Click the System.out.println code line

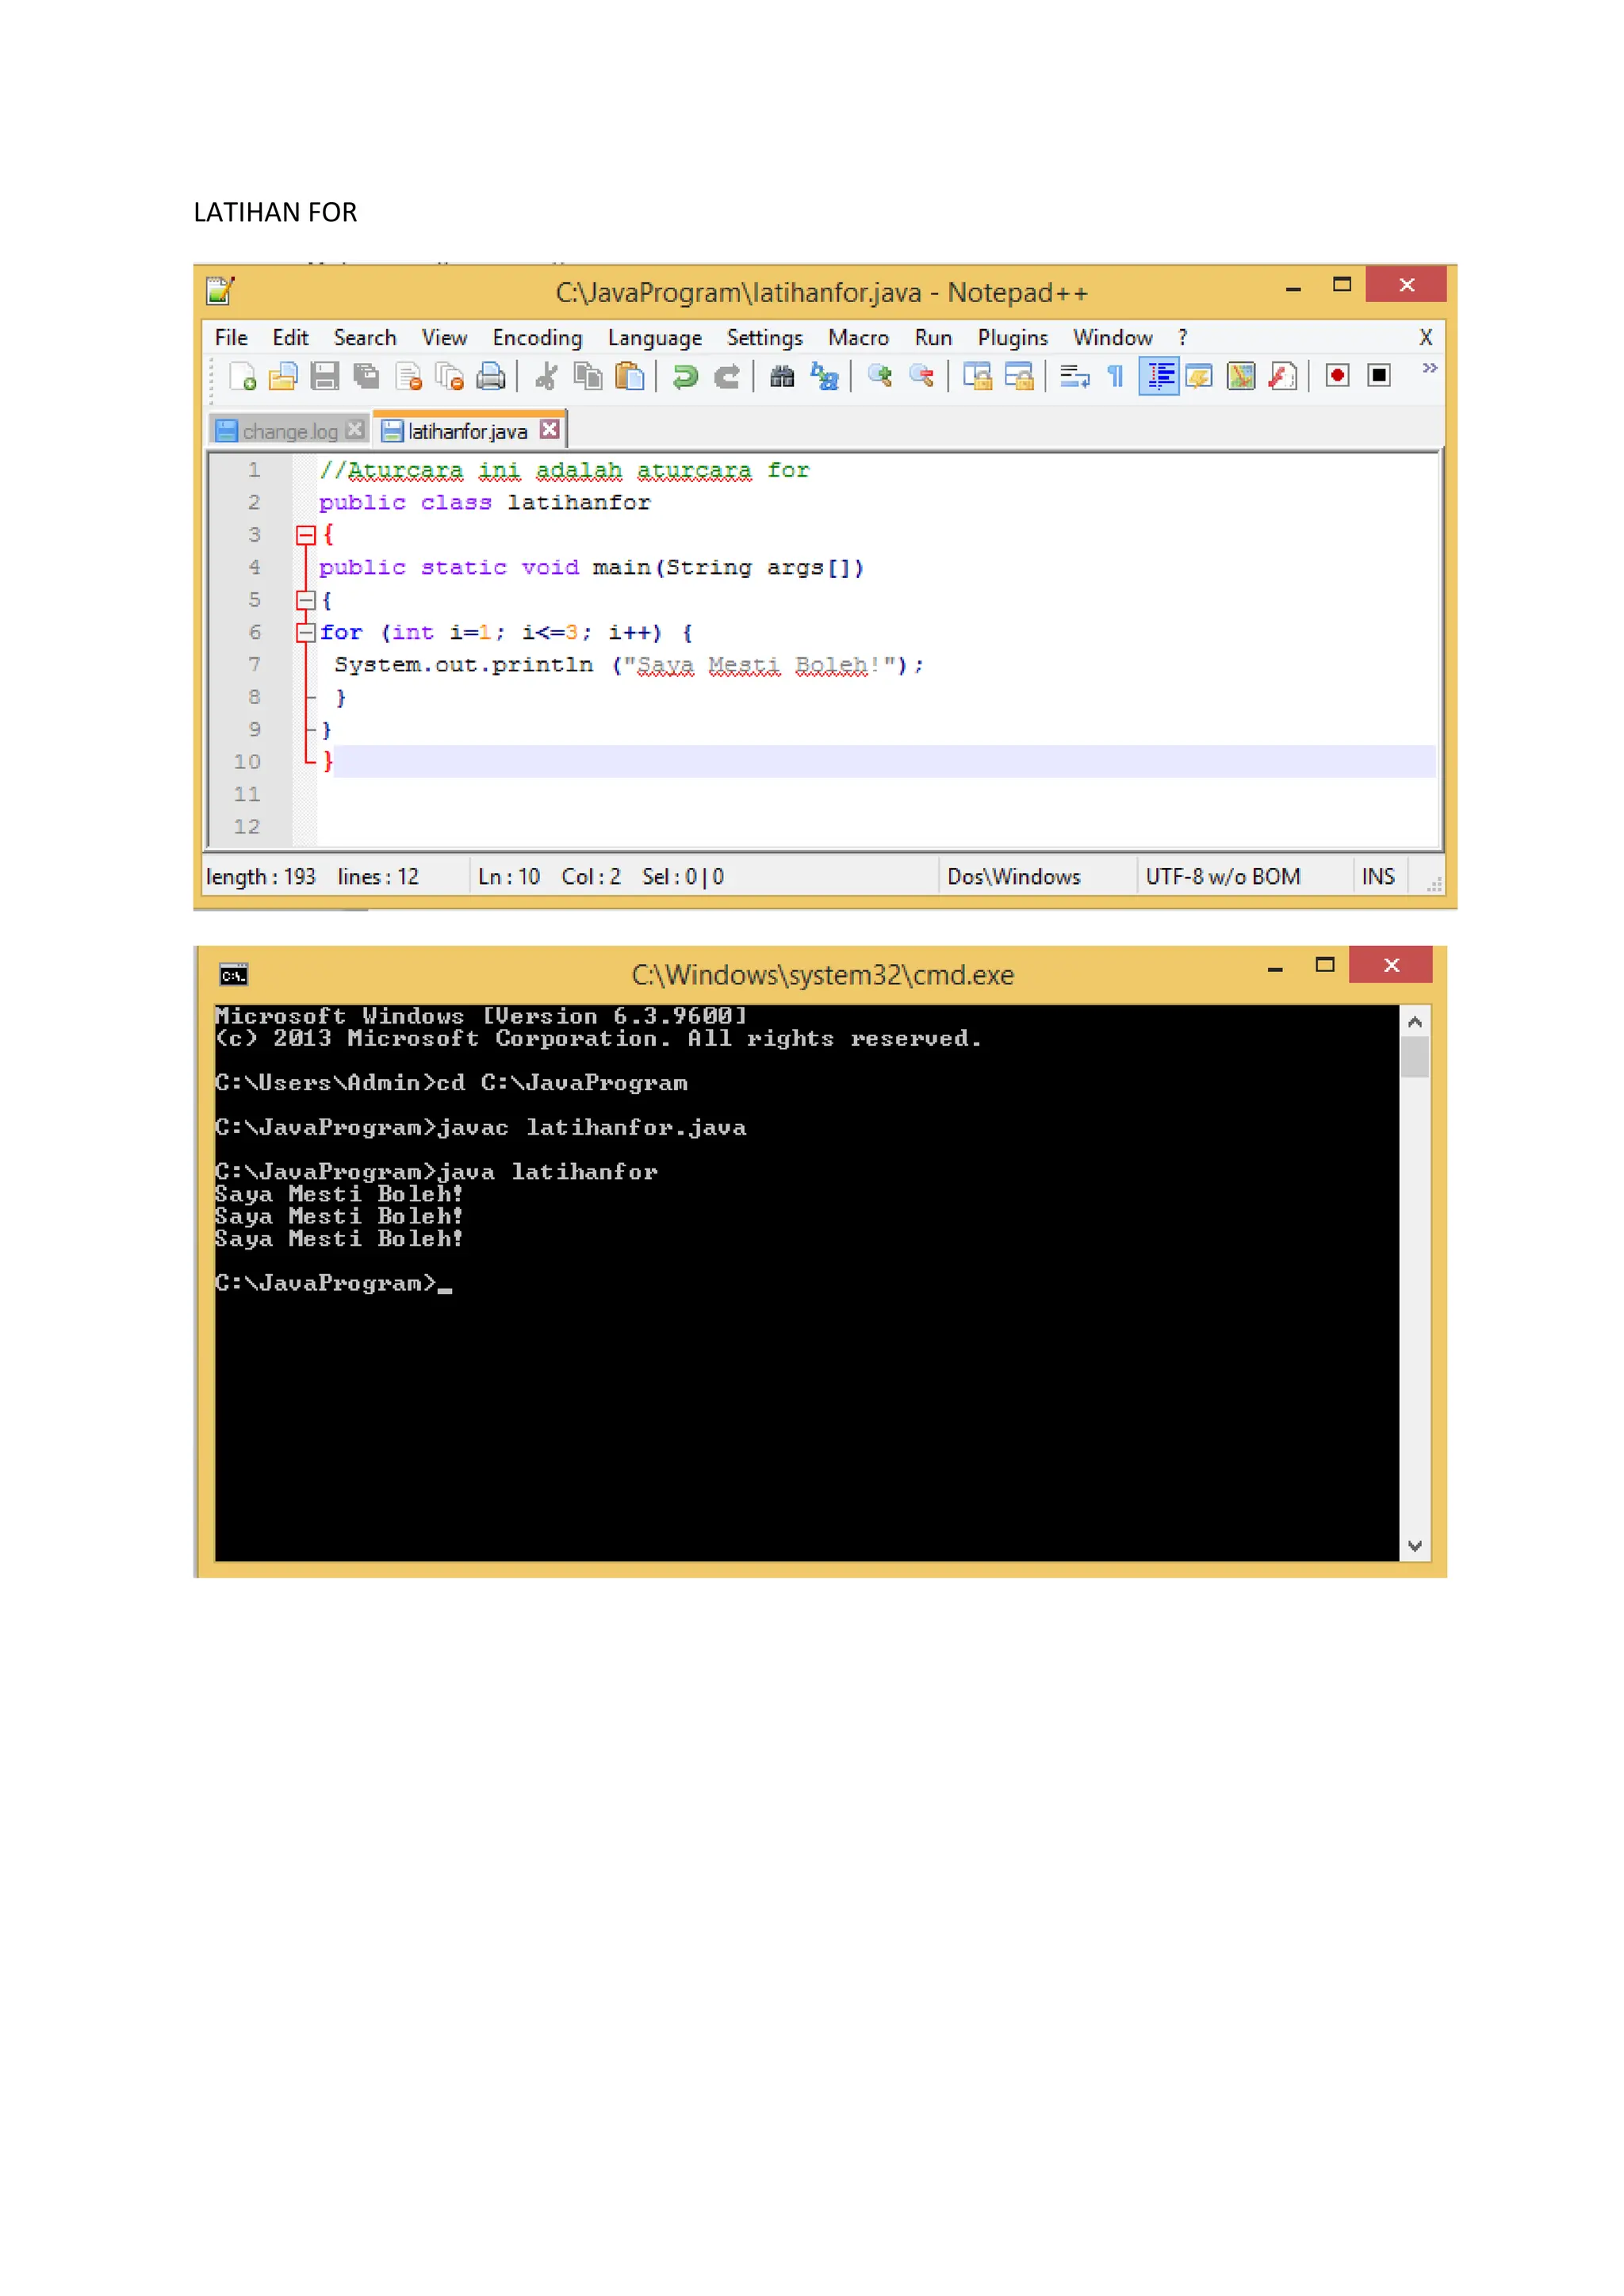pyautogui.click(x=629, y=665)
